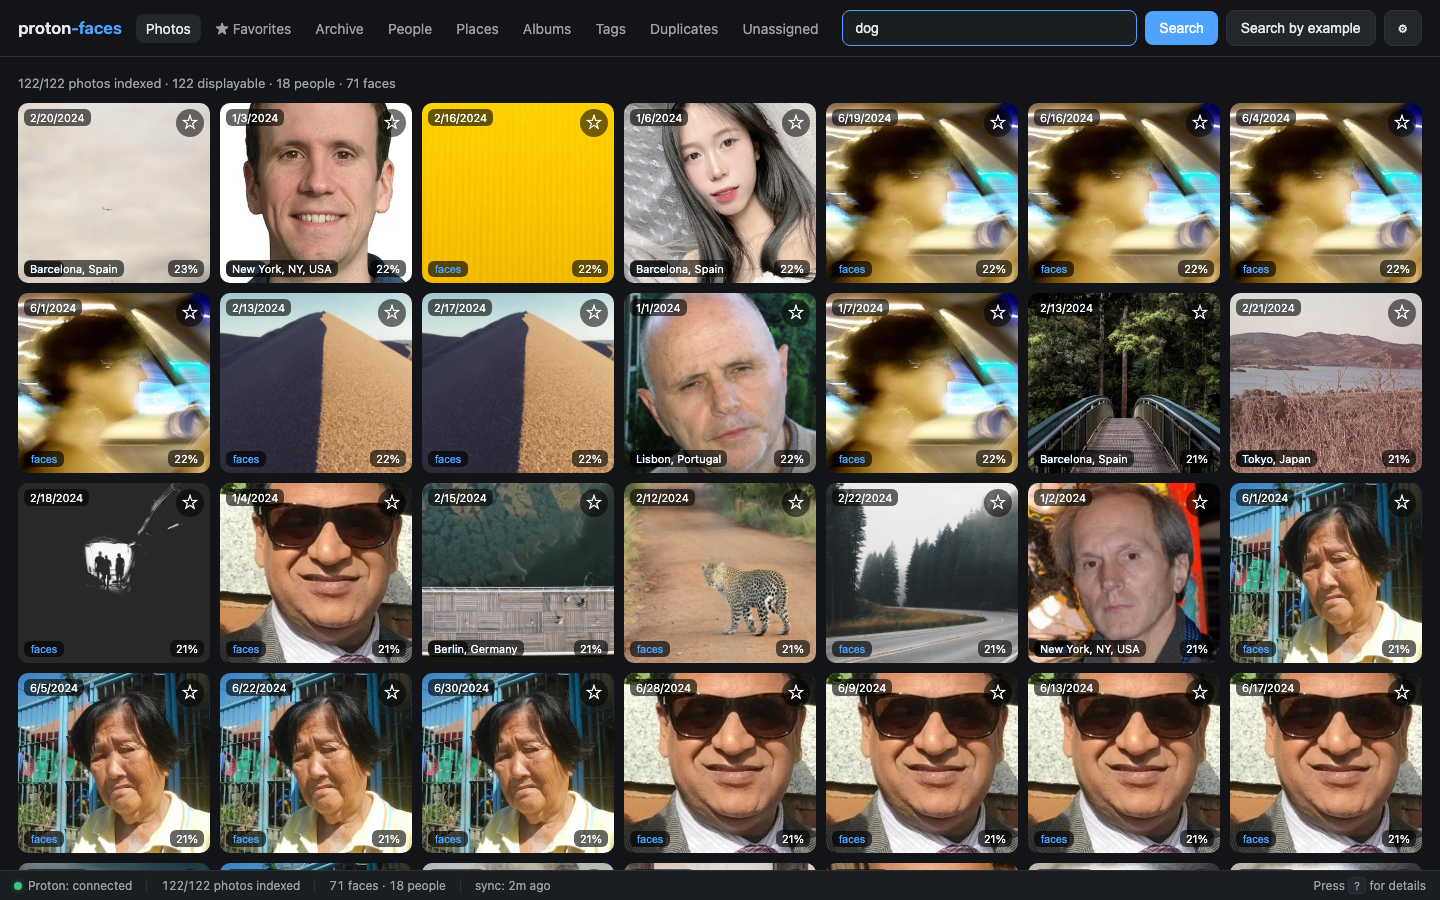The image size is (1440, 900).
Task: View the Duplicates tab
Action: coord(684,29)
